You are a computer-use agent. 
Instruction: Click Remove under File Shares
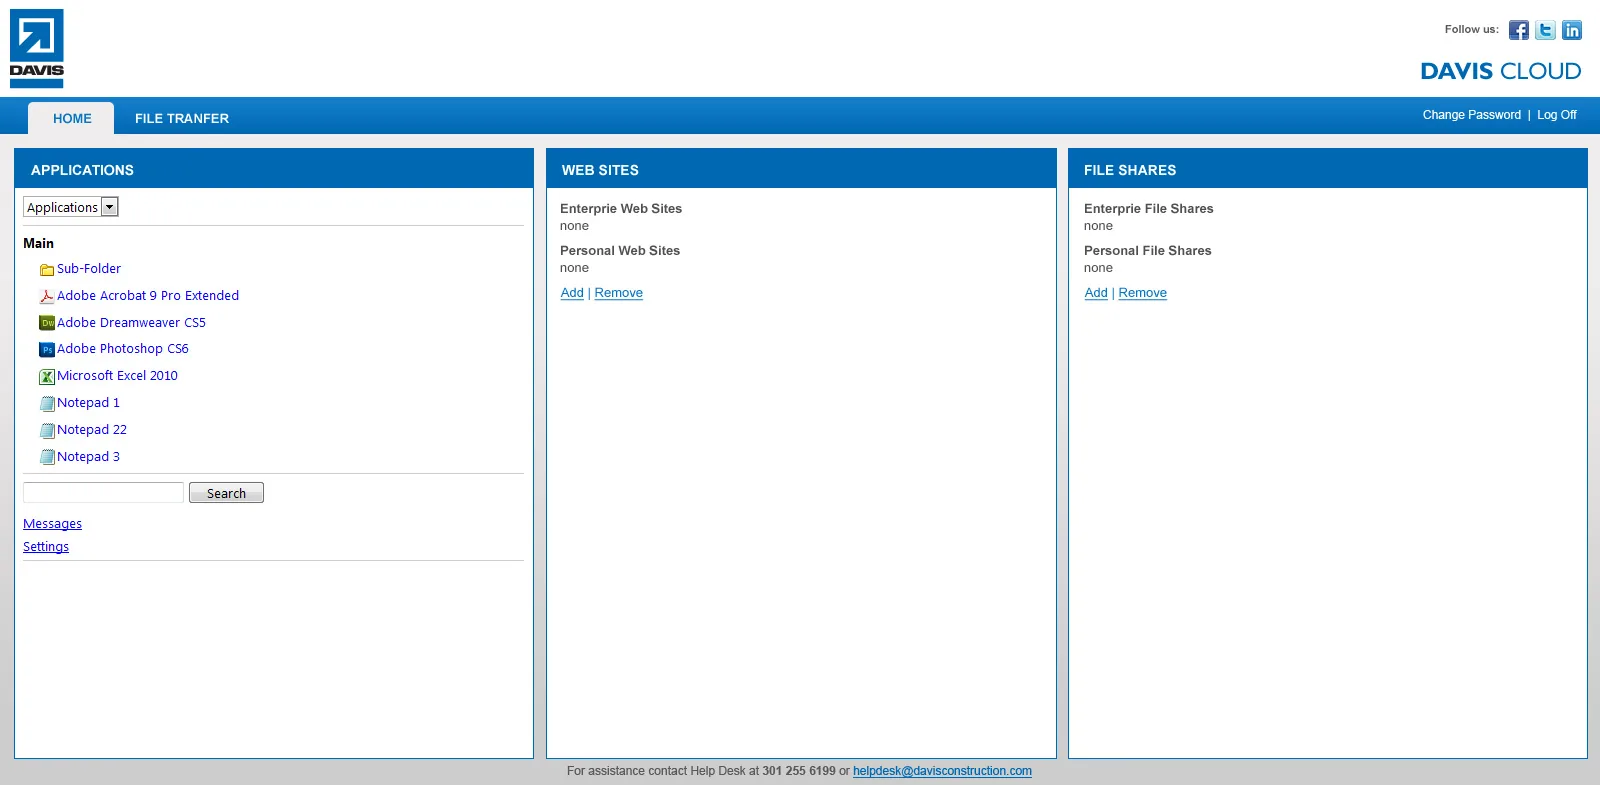click(1143, 293)
